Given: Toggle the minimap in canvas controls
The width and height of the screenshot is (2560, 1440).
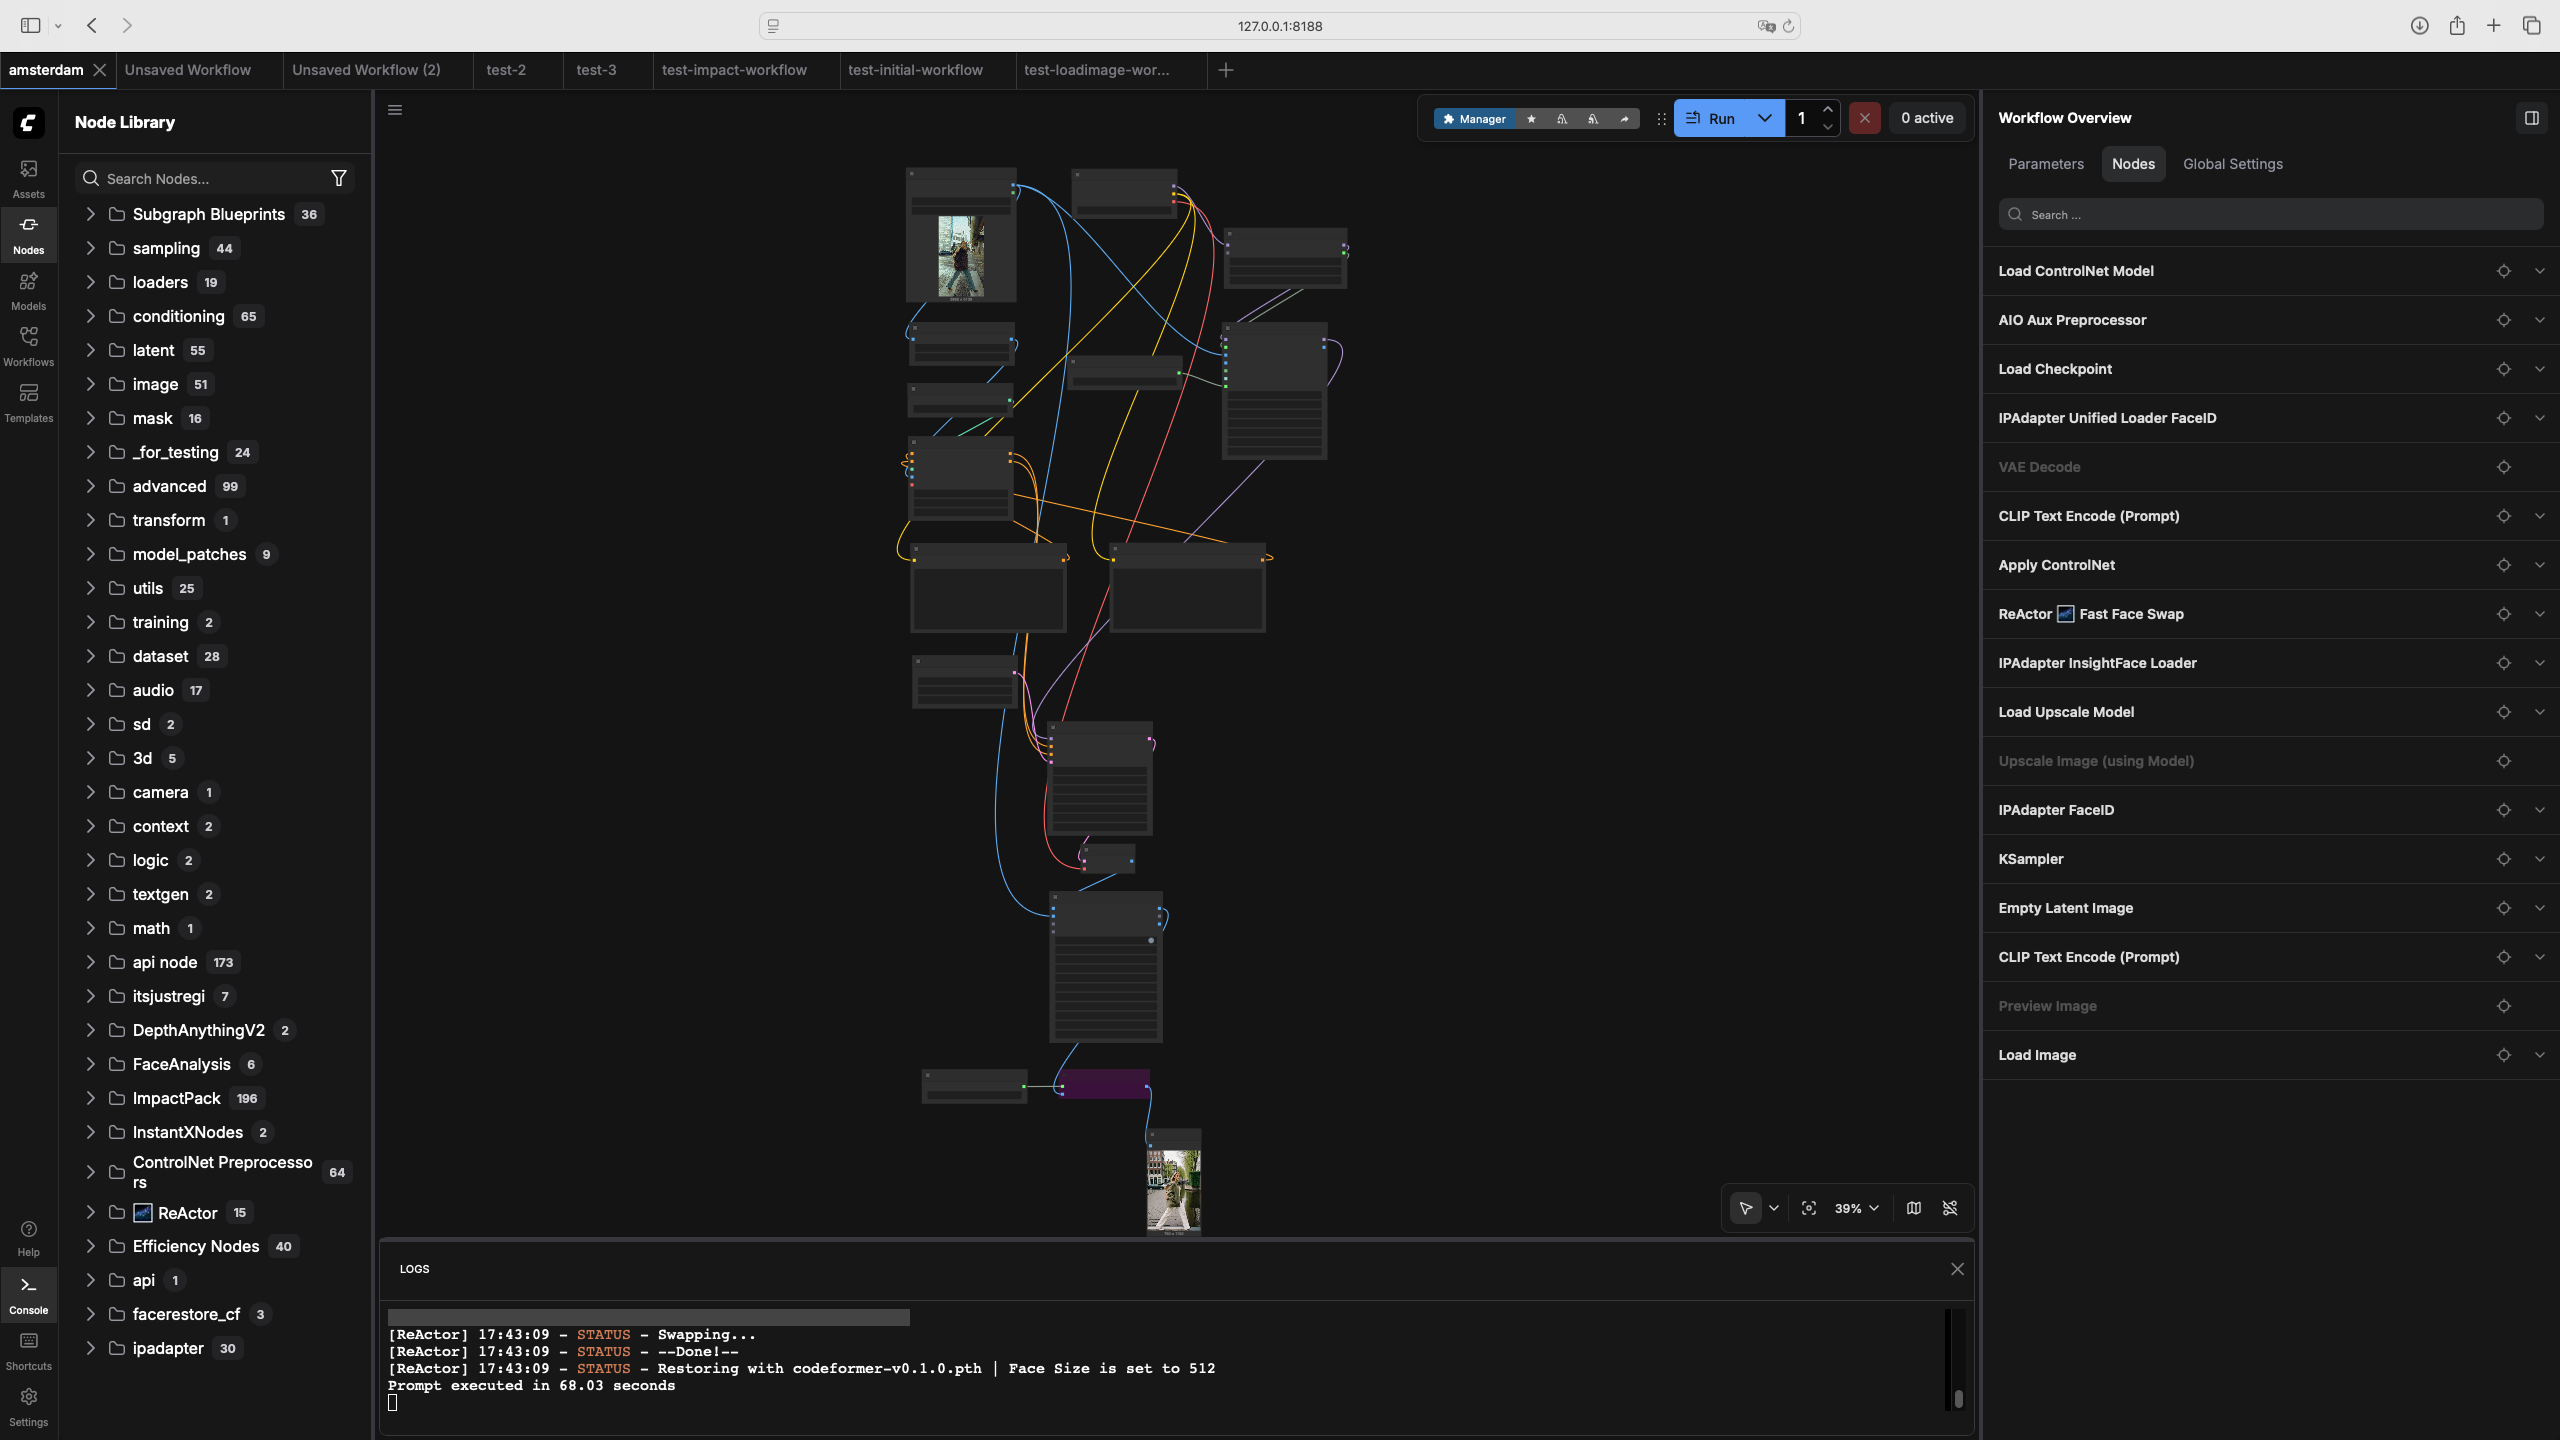Looking at the screenshot, I should (x=1913, y=1208).
